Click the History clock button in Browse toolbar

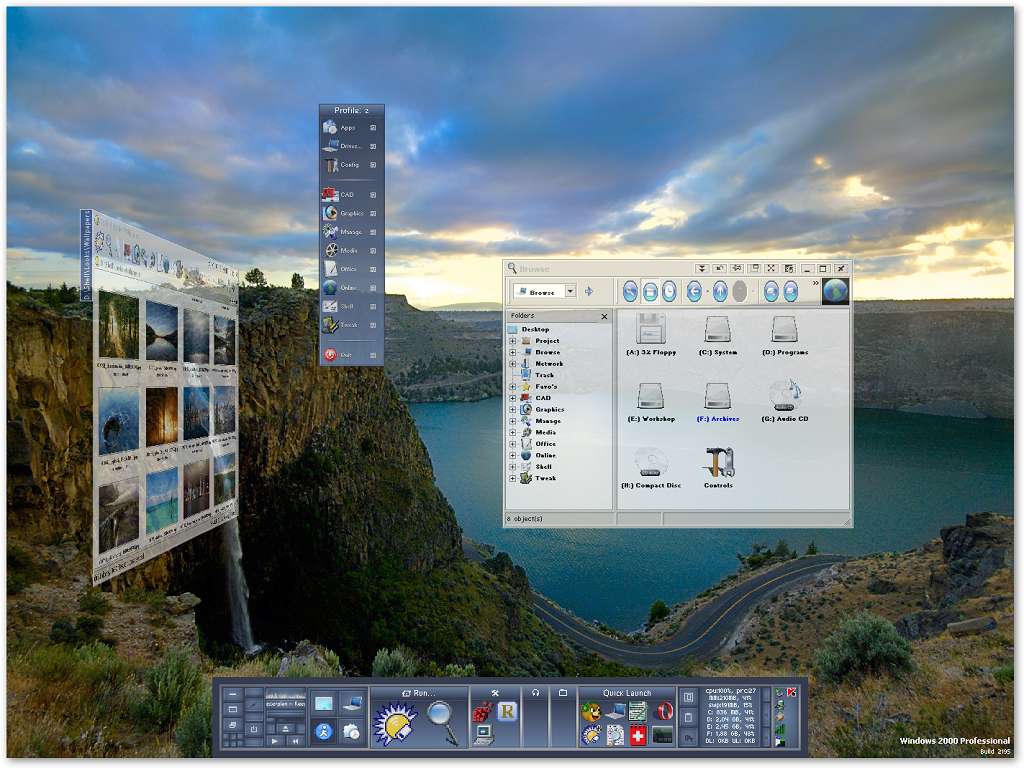pos(669,291)
